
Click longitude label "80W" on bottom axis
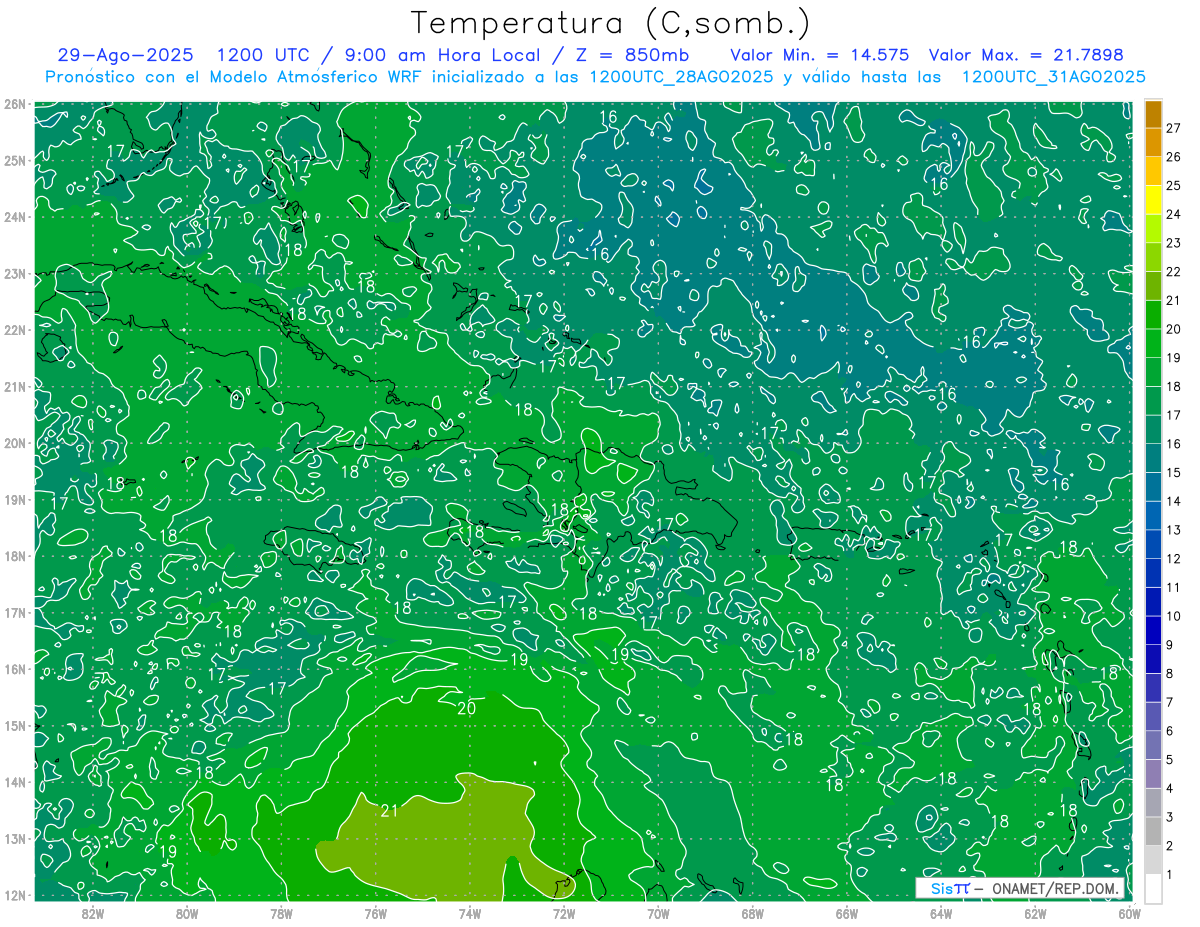click(x=187, y=913)
